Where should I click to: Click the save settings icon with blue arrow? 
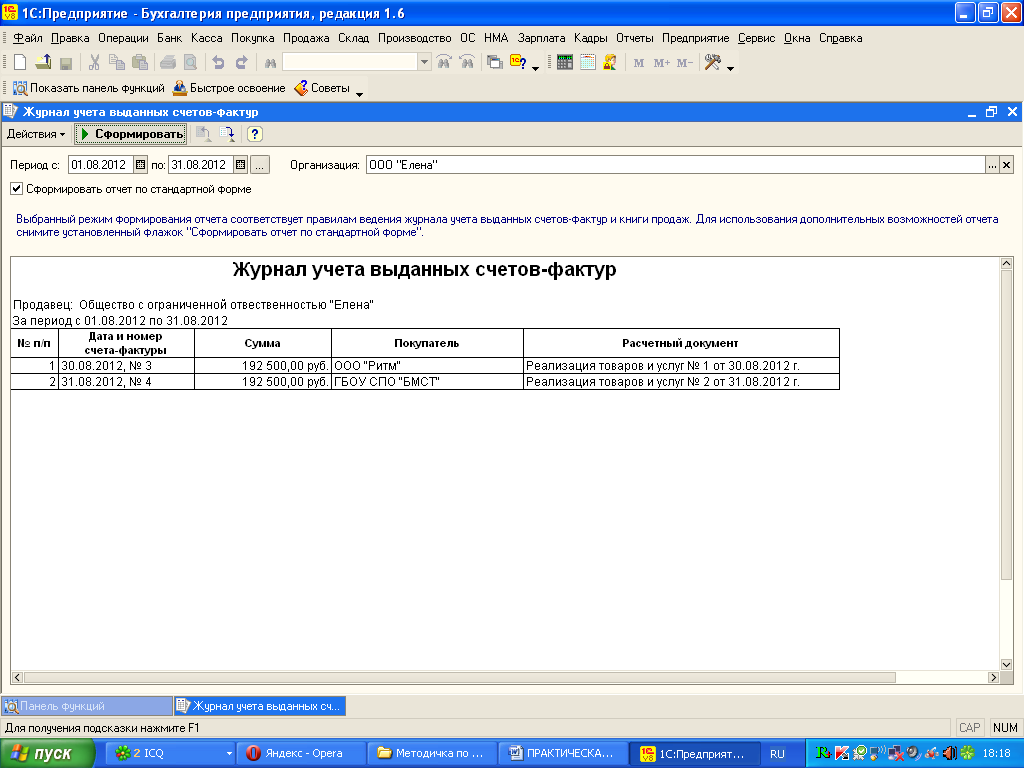pos(227,134)
